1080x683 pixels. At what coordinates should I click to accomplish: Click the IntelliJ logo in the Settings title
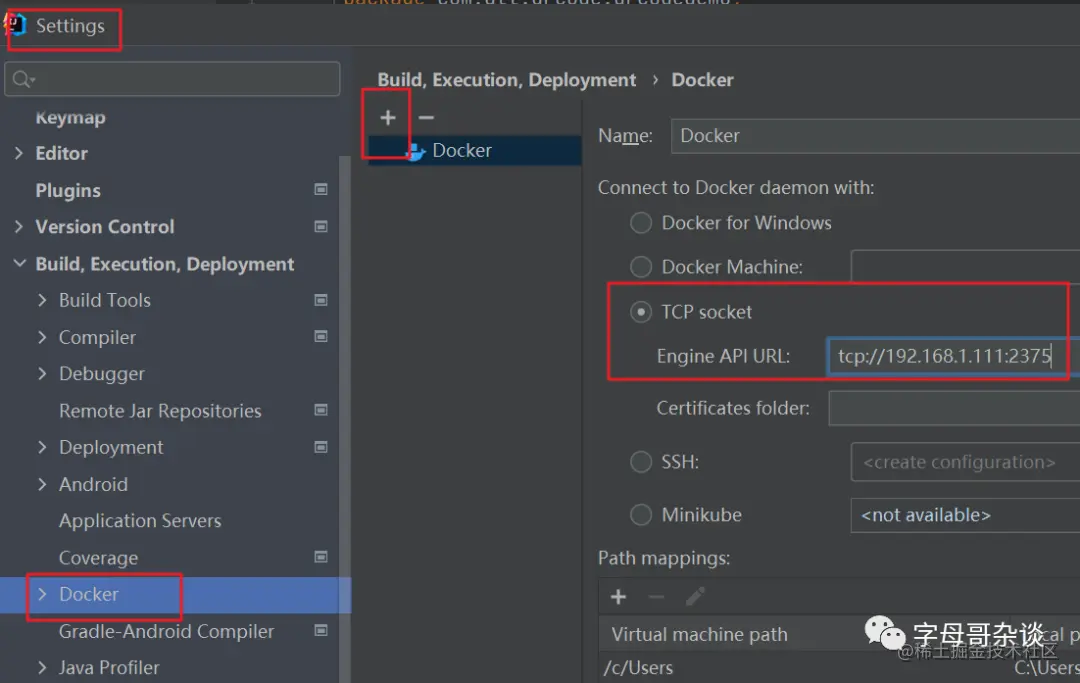tap(14, 25)
